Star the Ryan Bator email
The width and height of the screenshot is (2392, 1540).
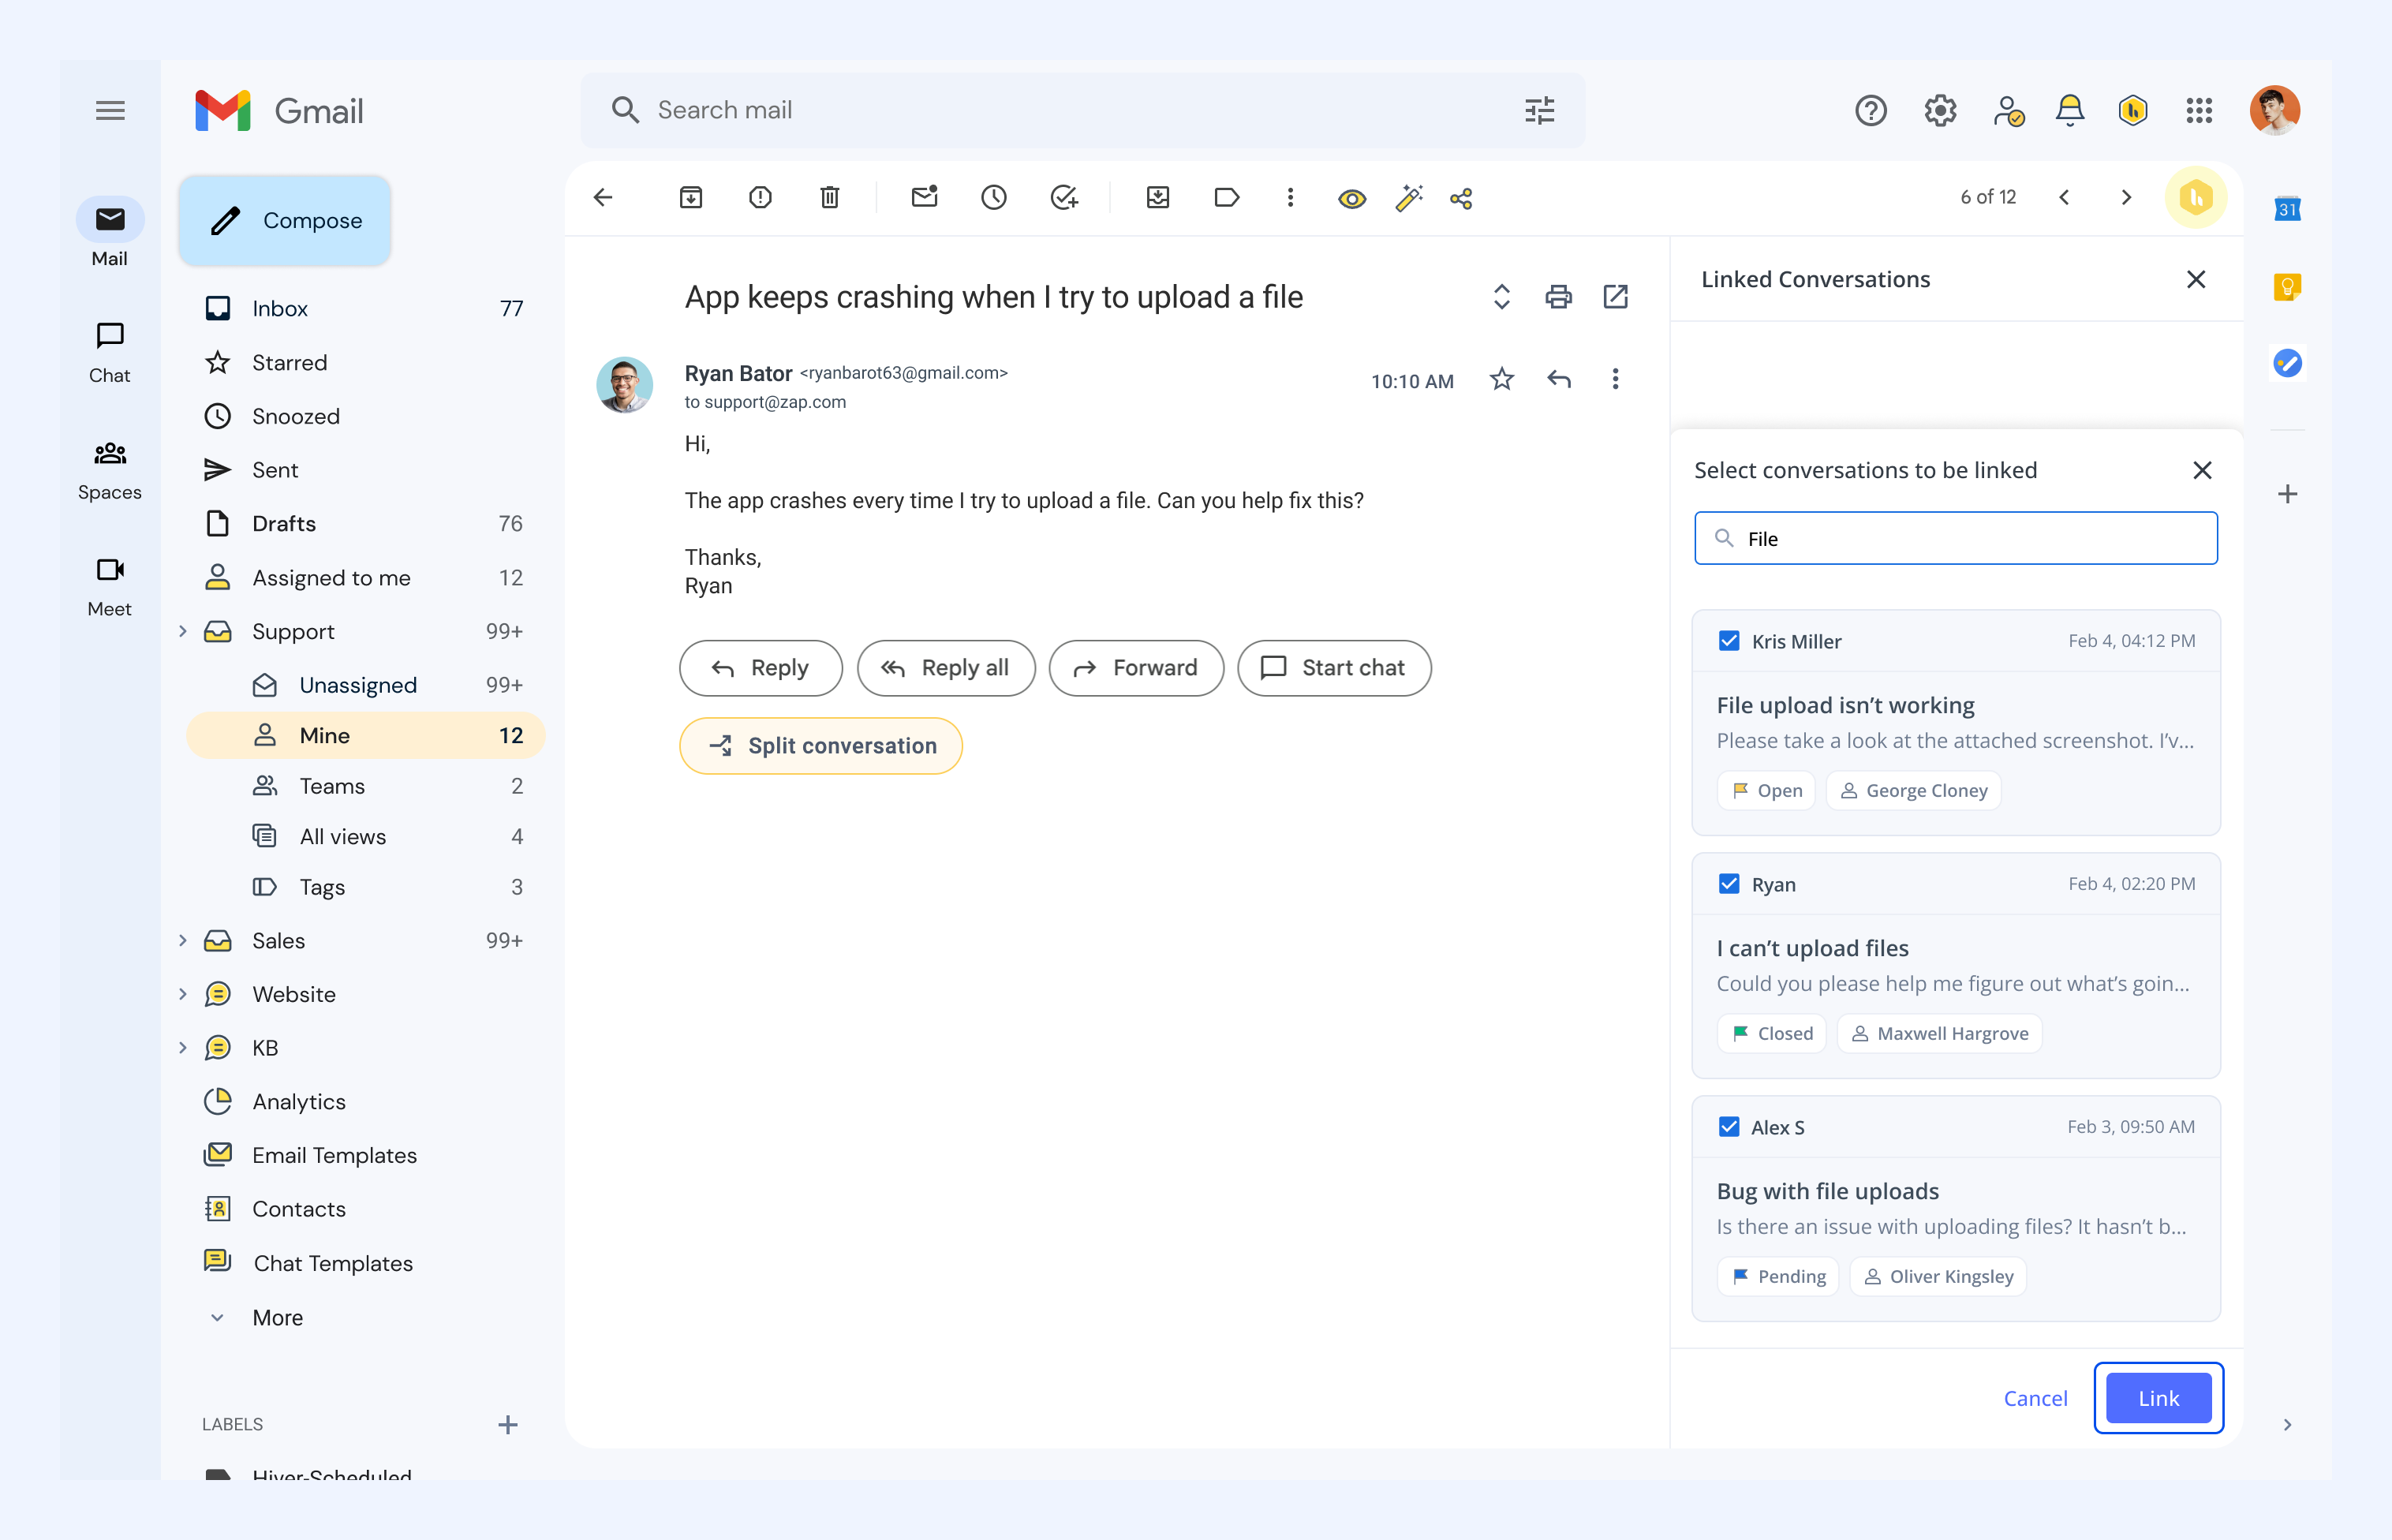(1501, 379)
